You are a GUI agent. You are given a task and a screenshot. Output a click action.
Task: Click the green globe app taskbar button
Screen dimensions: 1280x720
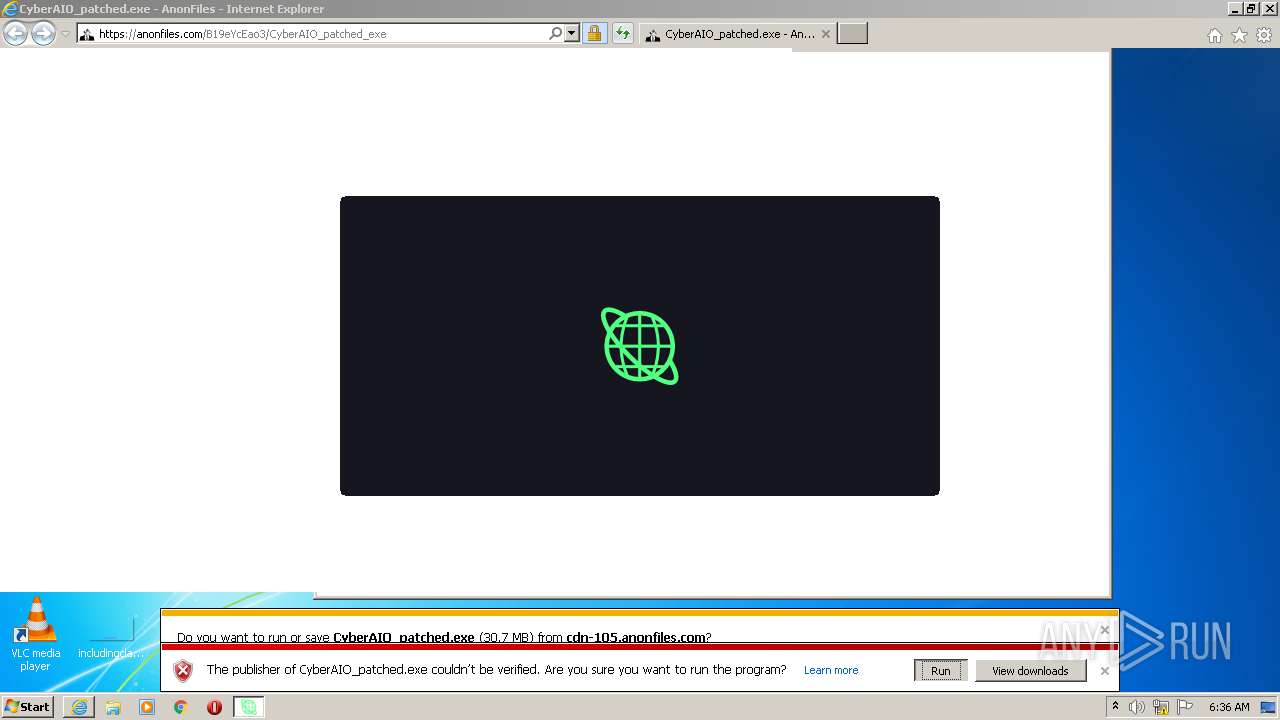[248, 707]
